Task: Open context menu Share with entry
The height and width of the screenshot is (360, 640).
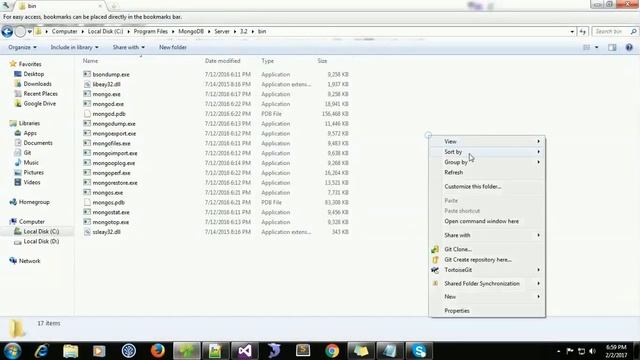Action: click(x=487, y=235)
